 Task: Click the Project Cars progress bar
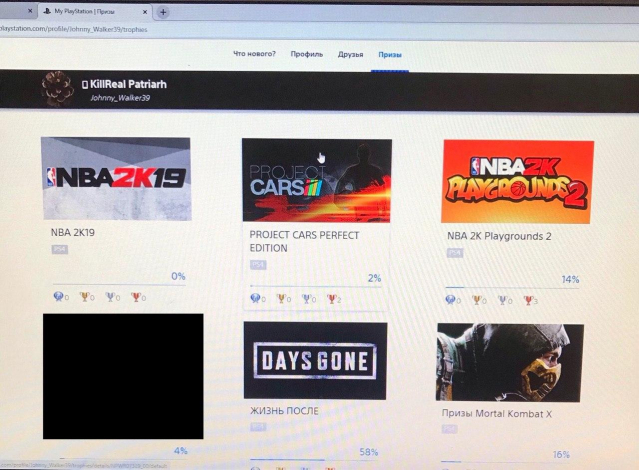coord(316,286)
